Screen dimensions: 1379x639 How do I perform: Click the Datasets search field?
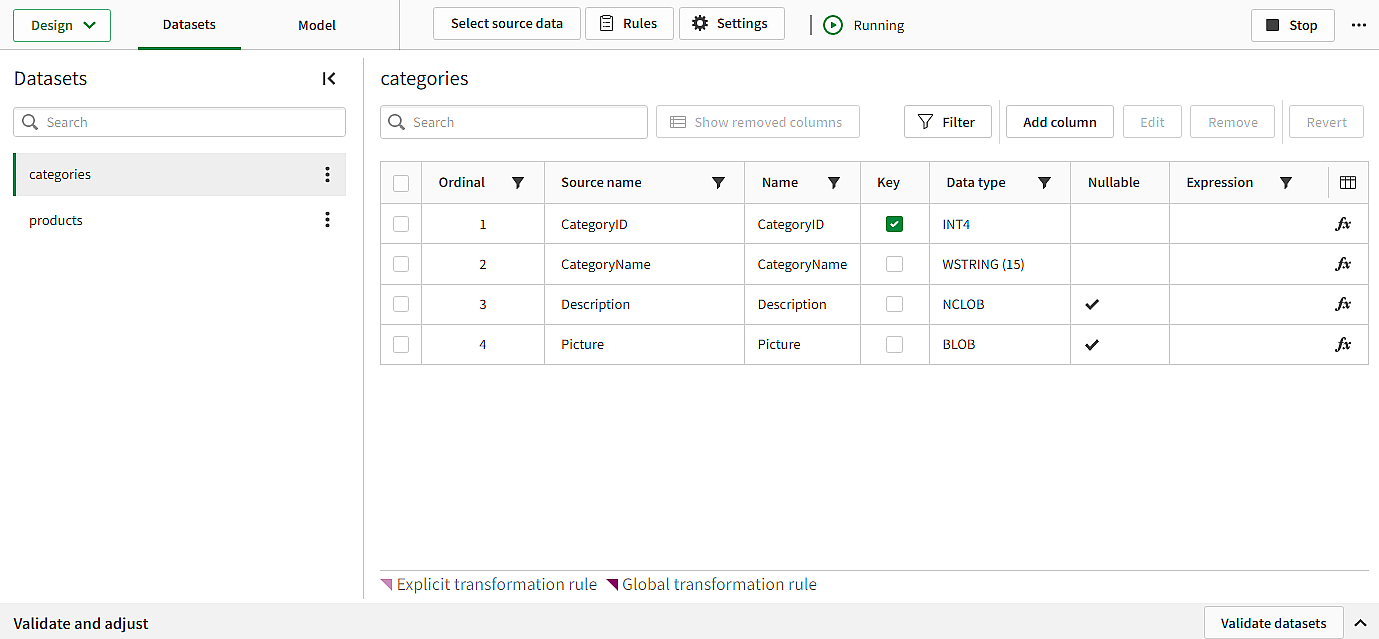click(180, 122)
